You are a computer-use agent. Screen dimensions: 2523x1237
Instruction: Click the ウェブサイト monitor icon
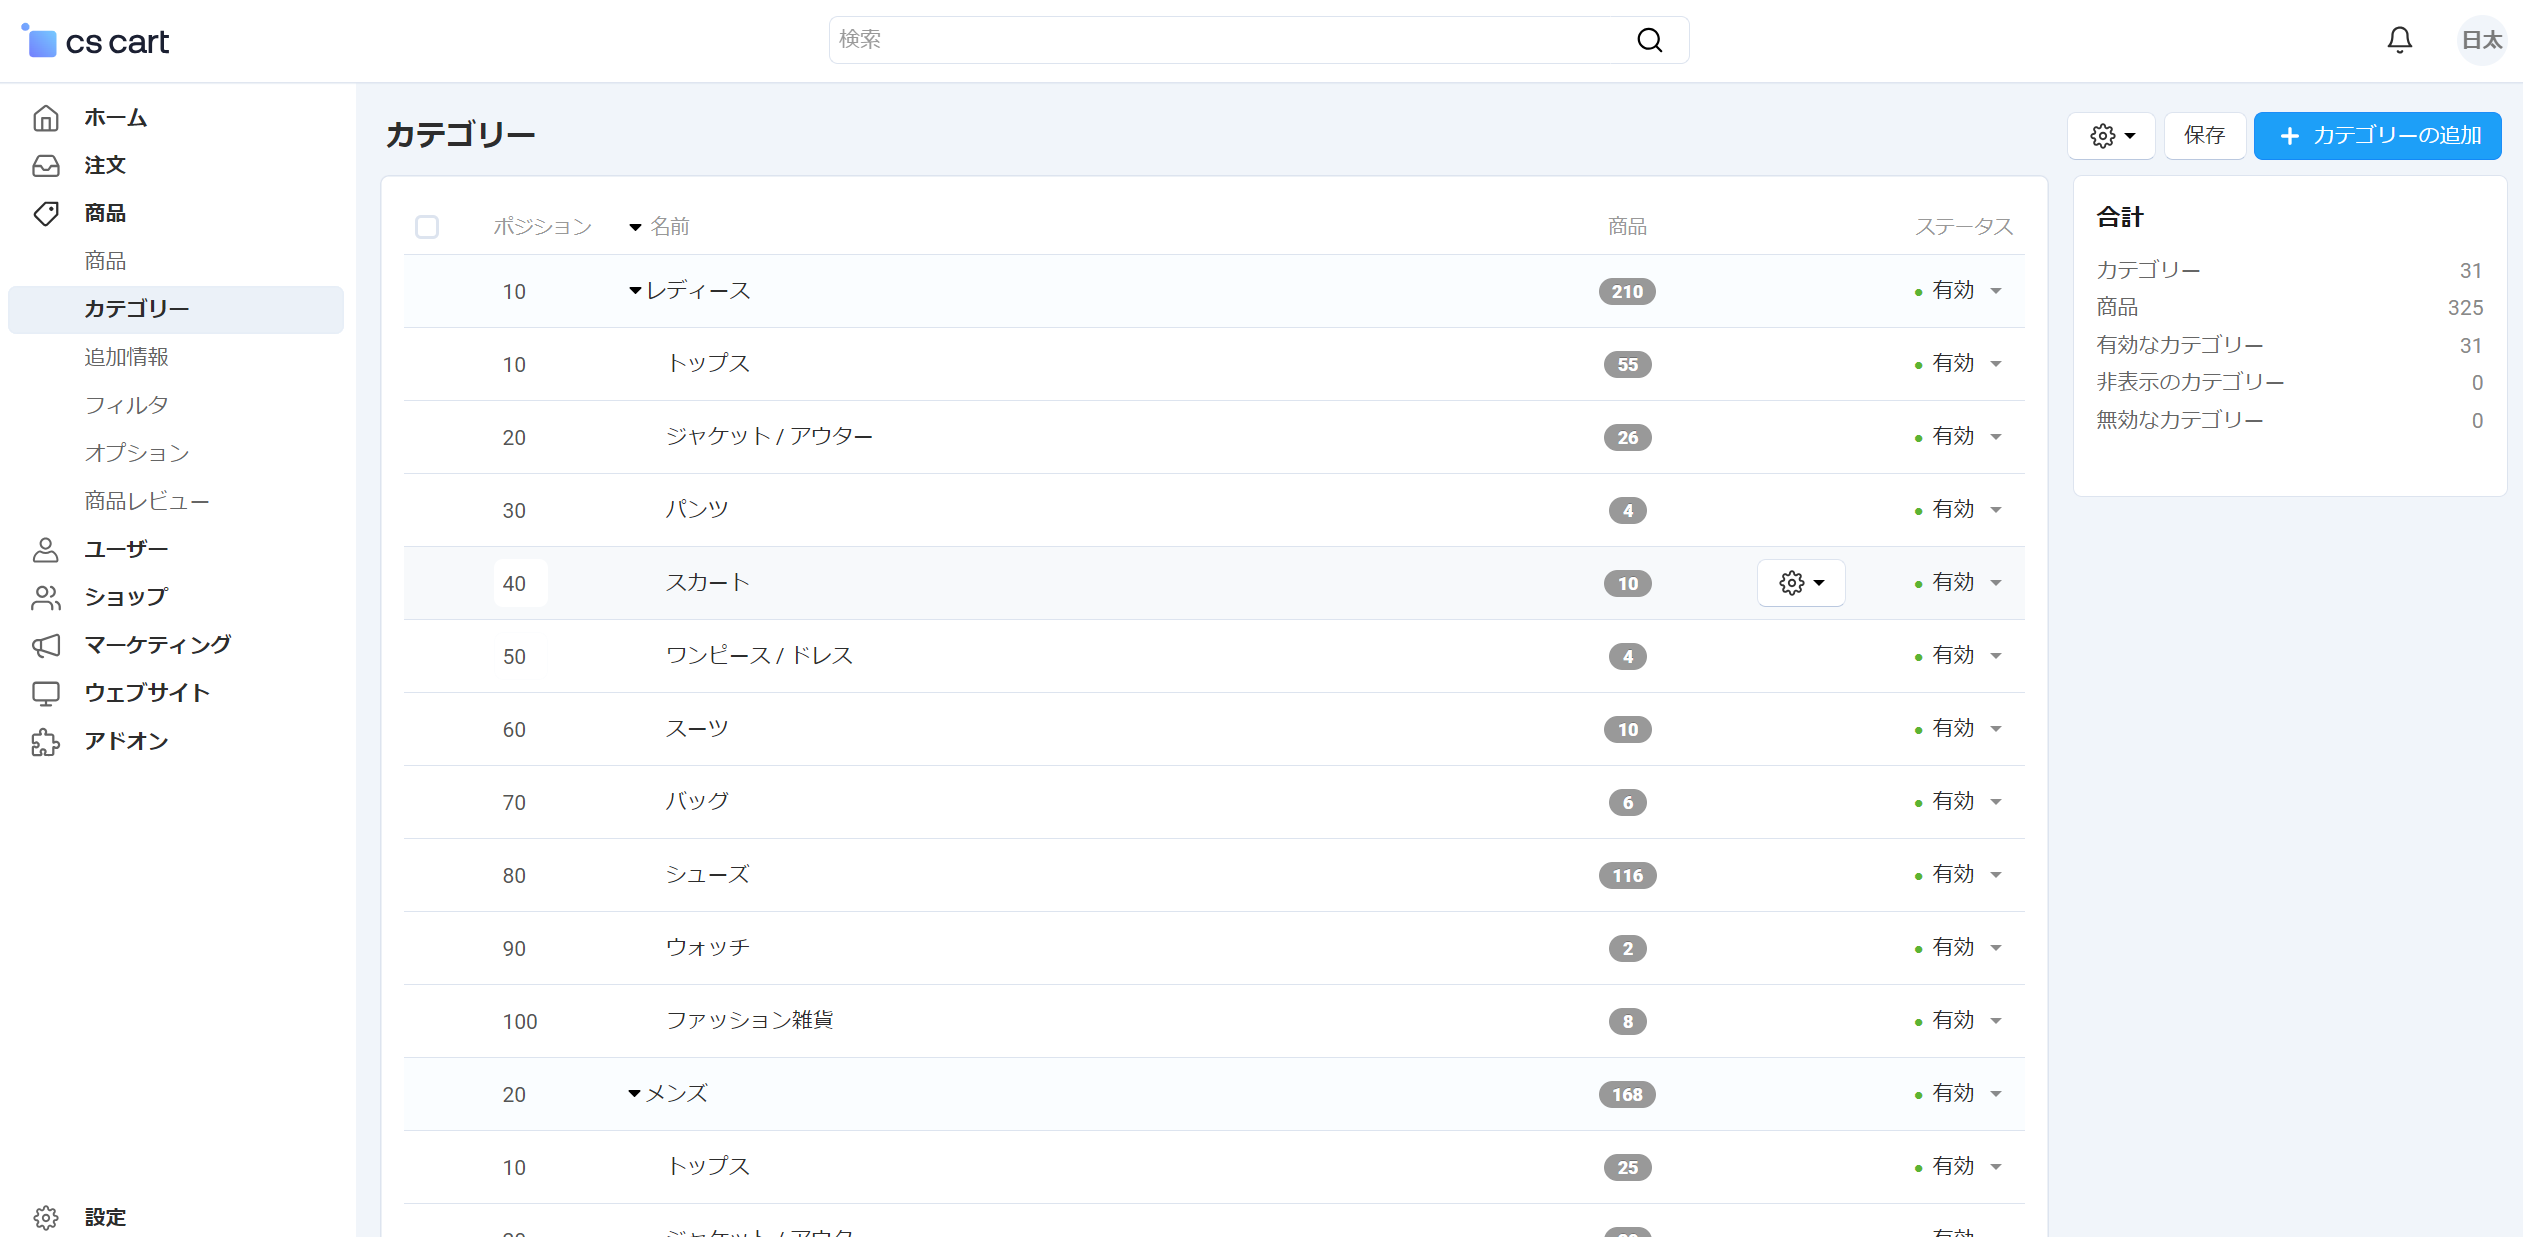click(46, 693)
